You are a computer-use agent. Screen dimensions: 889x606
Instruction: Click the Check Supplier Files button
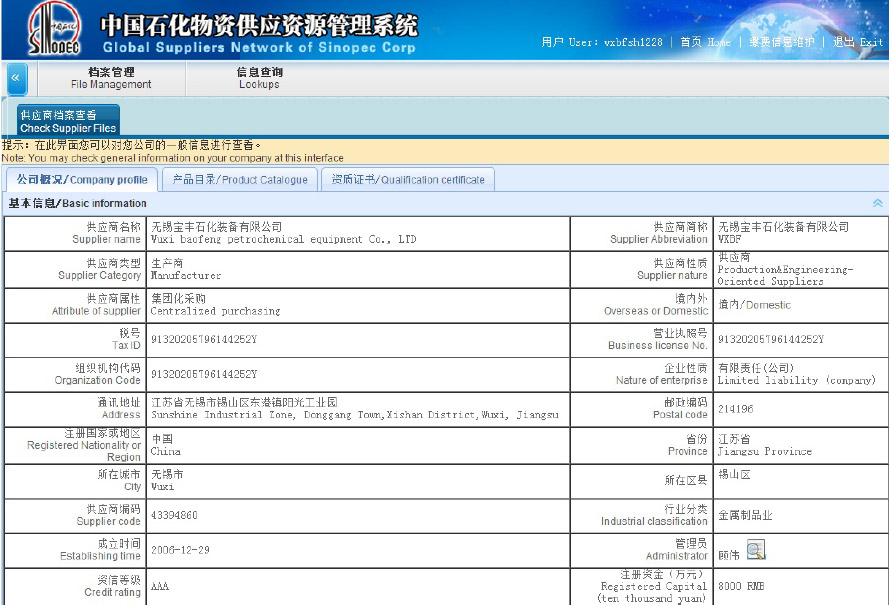click(x=68, y=121)
